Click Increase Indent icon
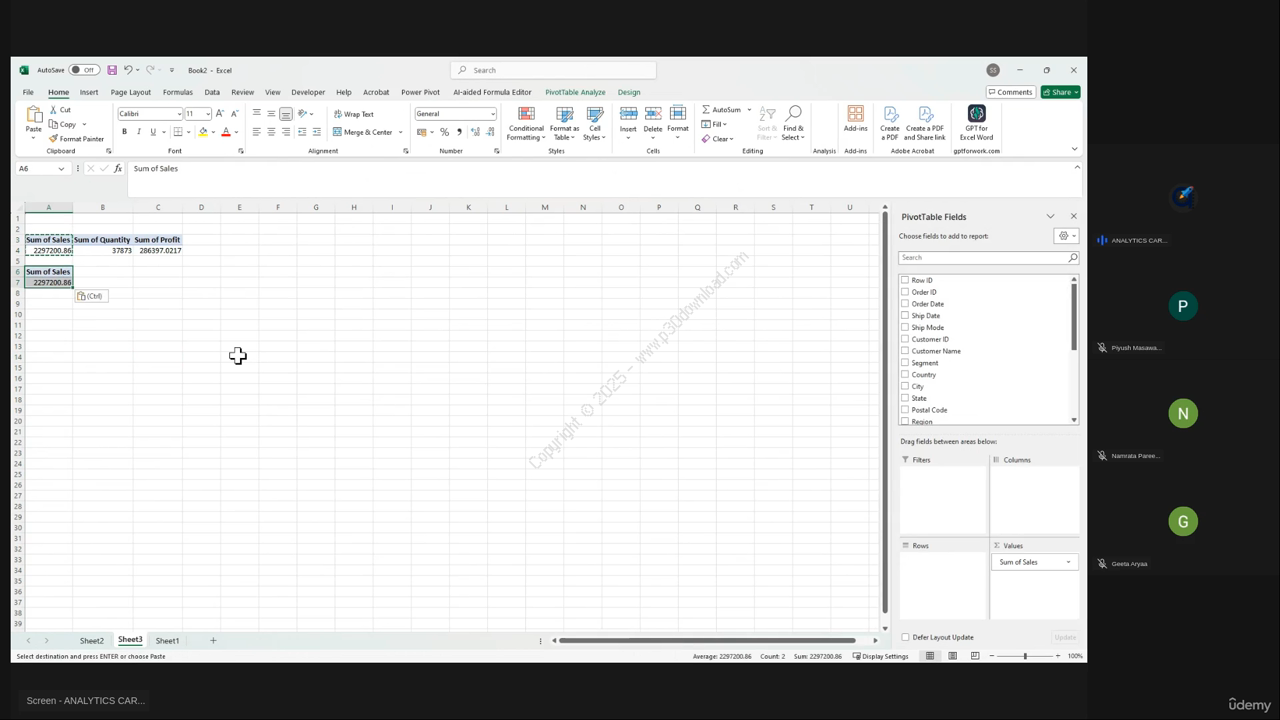Viewport: 1280px width, 720px height. pyautogui.click(x=317, y=132)
